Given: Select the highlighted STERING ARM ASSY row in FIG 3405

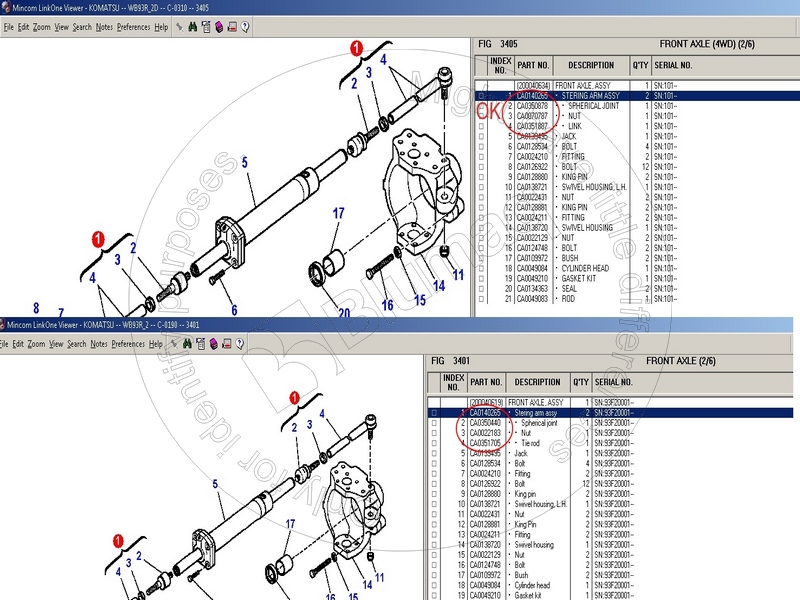Looking at the screenshot, I should (590, 96).
